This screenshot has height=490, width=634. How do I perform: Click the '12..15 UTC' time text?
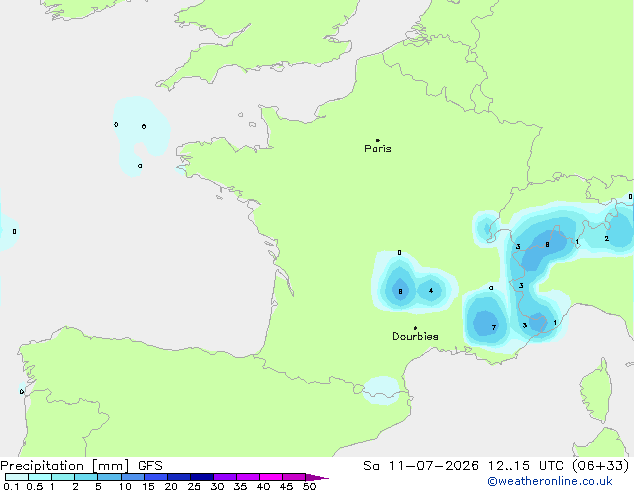(x=525, y=466)
